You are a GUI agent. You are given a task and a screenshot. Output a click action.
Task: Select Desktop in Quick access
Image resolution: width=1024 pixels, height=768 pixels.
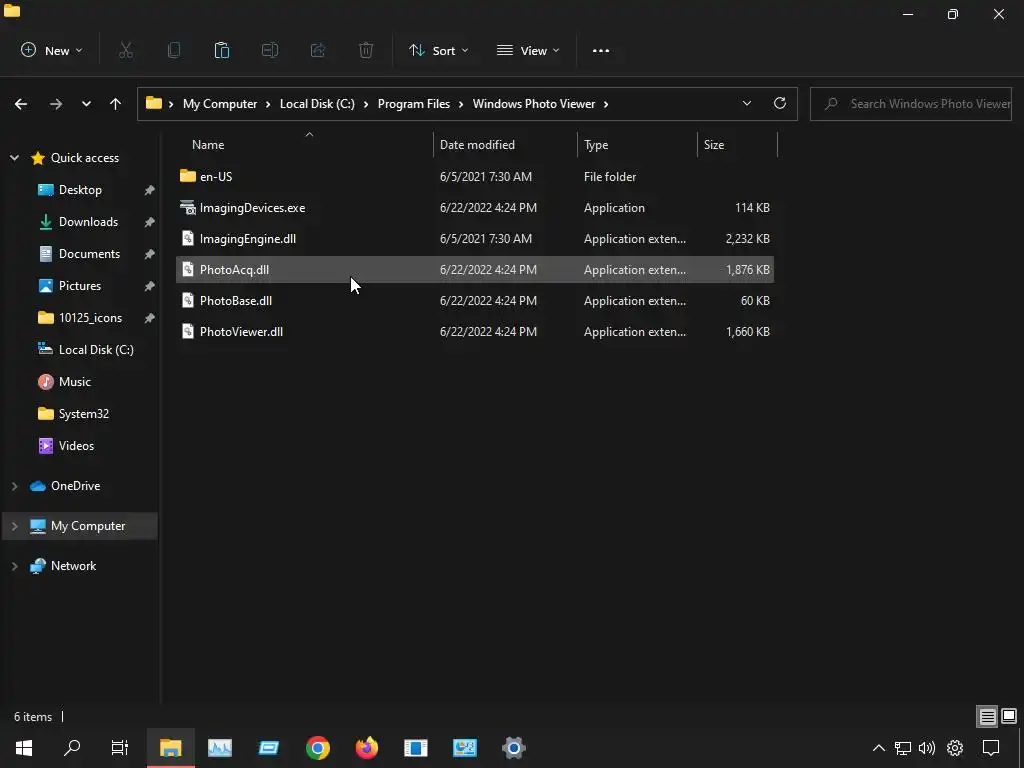(x=80, y=189)
